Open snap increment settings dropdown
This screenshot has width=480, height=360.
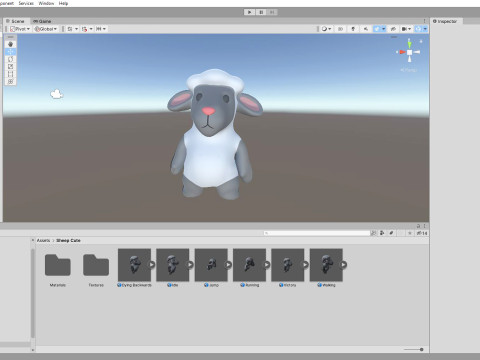tap(101, 29)
